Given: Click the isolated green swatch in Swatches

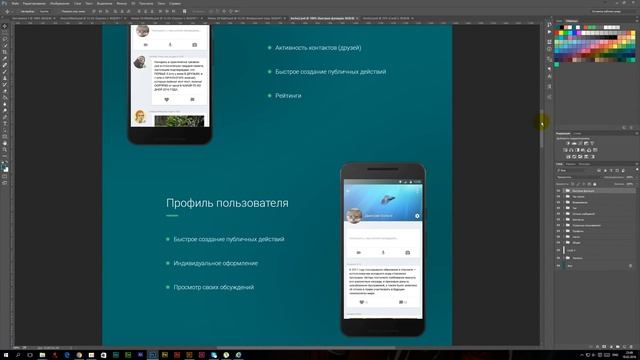Looking at the screenshot, I should tap(557, 64).
